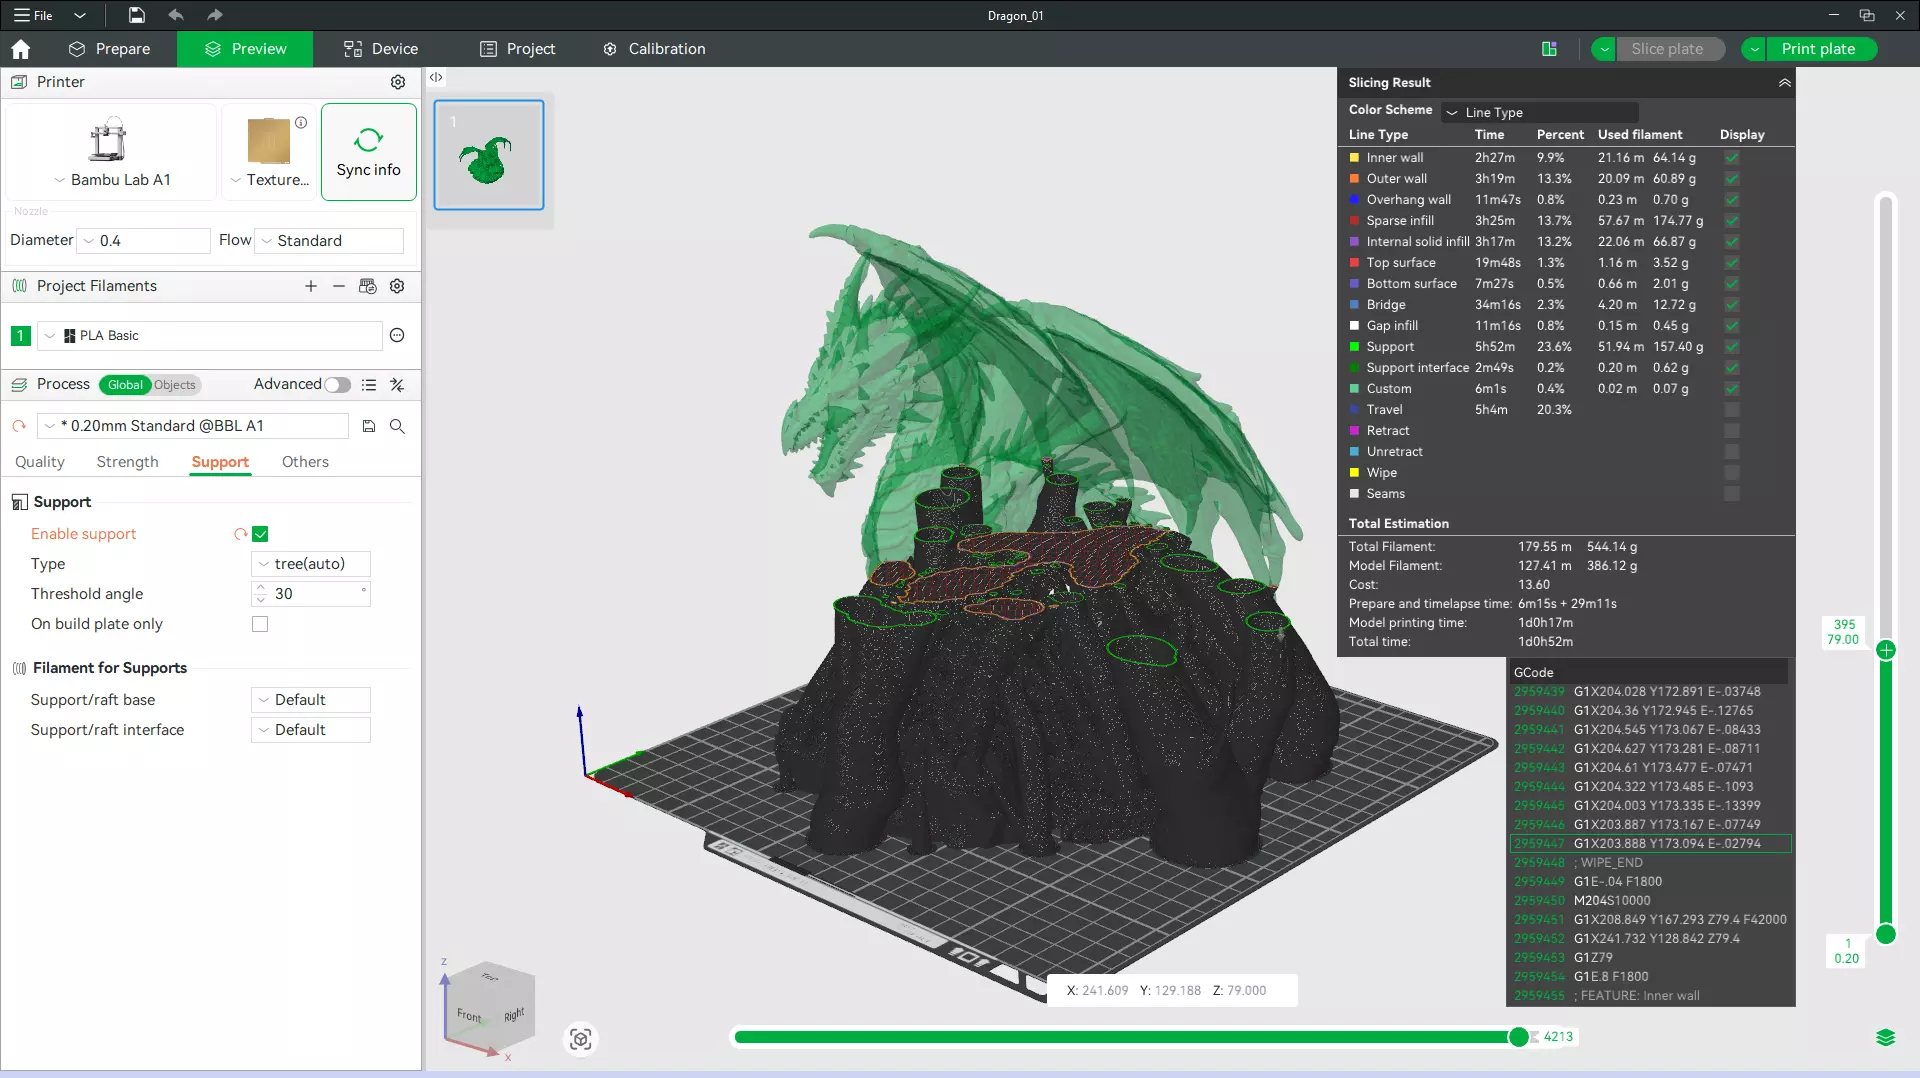The image size is (1920, 1078).
Task: Open Print plate dropdown arrow
Action: click(1754, 49)
